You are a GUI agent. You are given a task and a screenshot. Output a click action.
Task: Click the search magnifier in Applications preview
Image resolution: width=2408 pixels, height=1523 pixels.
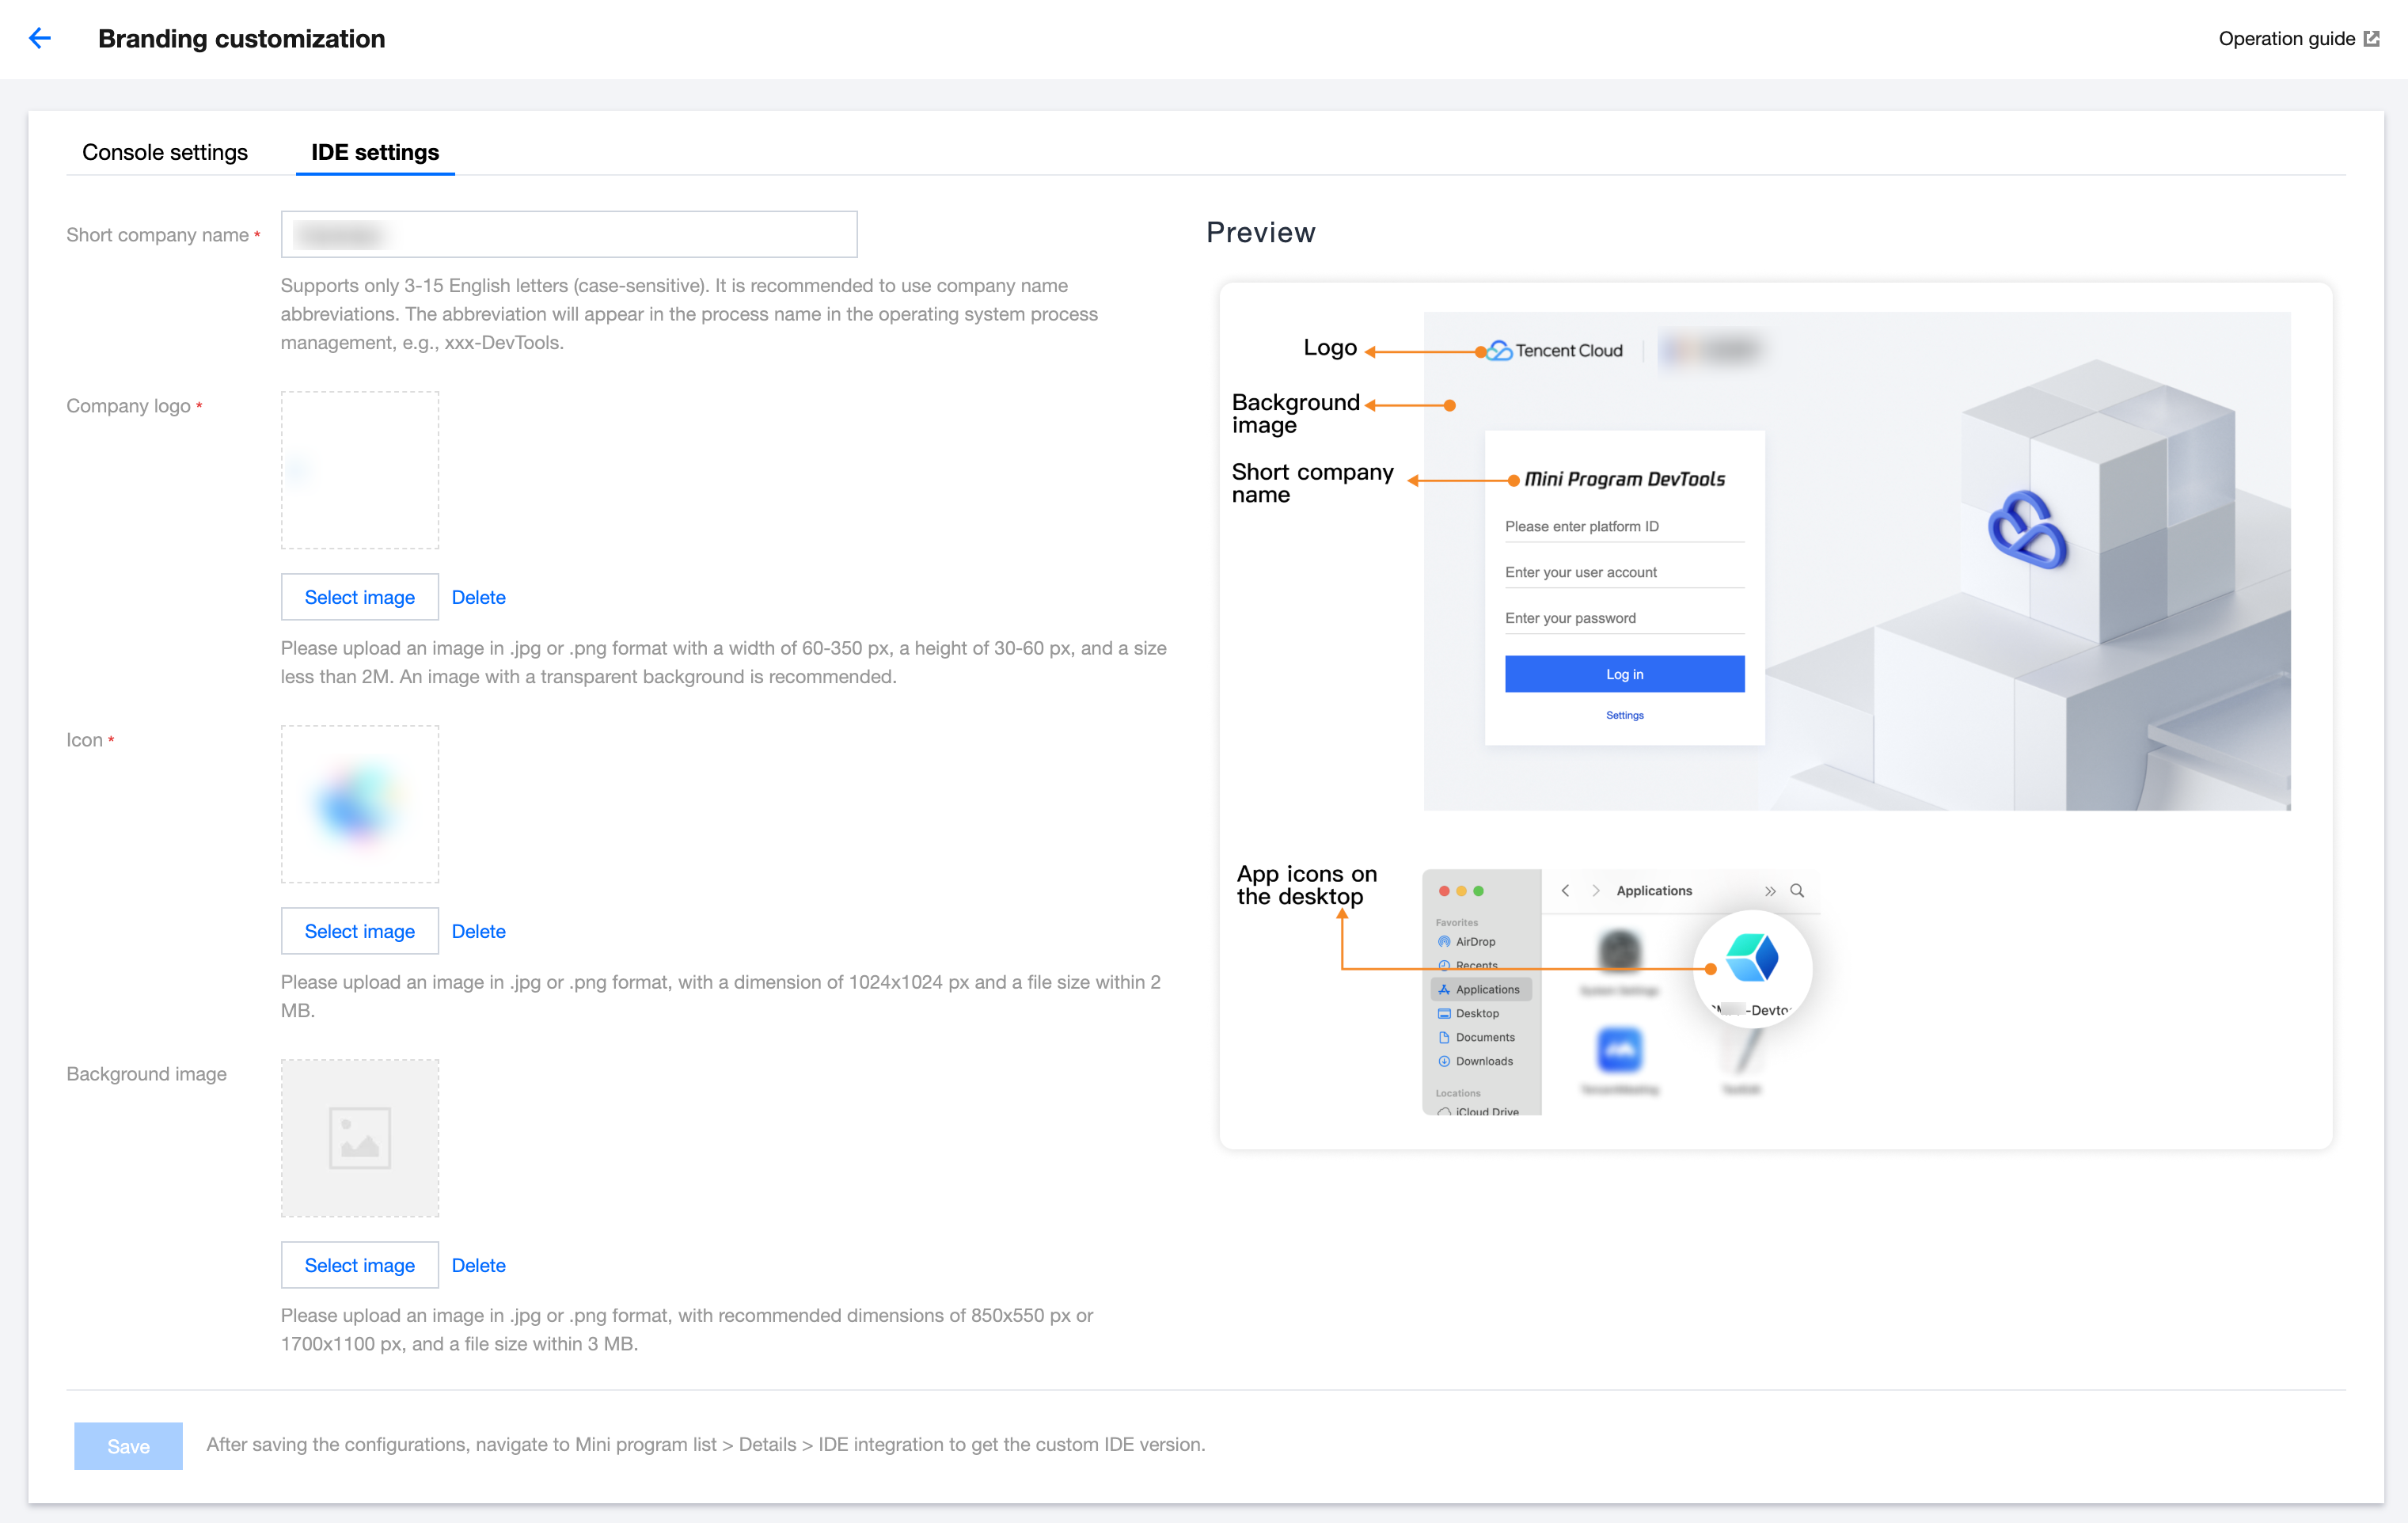click(x=1796, y=890)
